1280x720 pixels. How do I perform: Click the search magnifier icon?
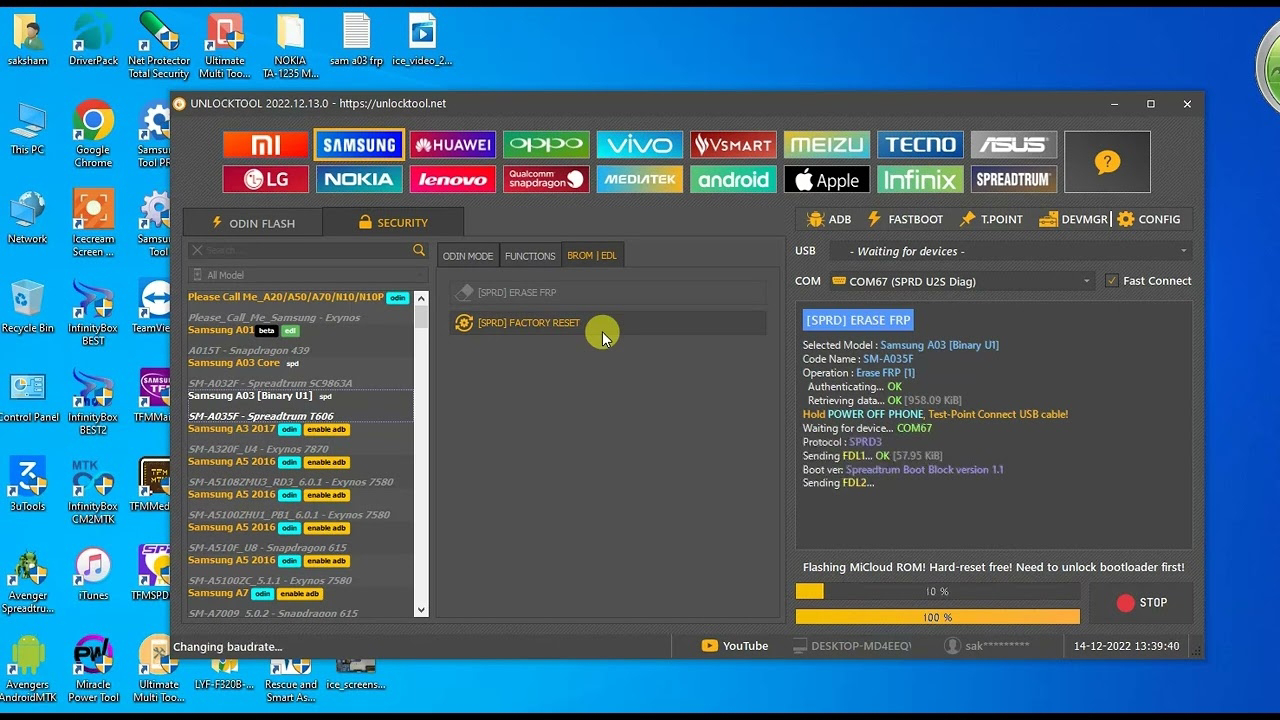coord(419,250)
